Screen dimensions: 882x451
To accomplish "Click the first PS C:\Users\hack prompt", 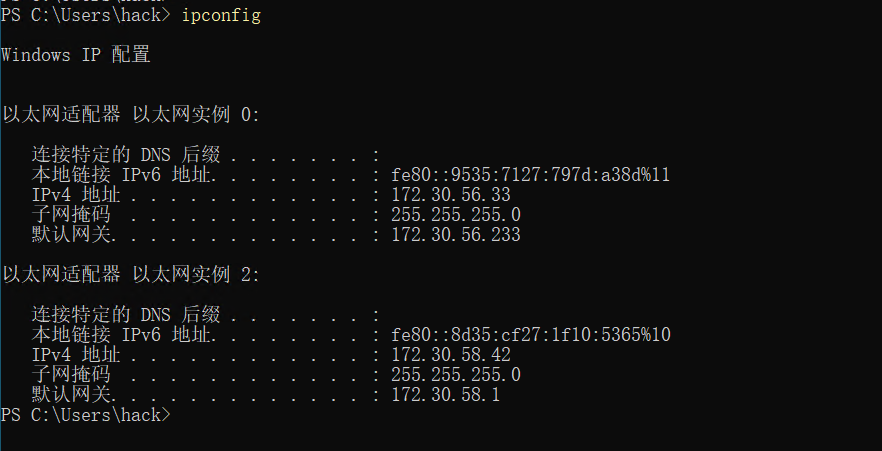I will pyautogui.click(x=86, y=15).
